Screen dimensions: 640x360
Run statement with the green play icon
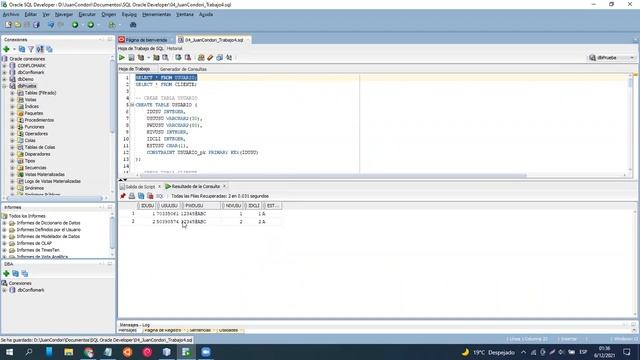[x=122, y=58]
